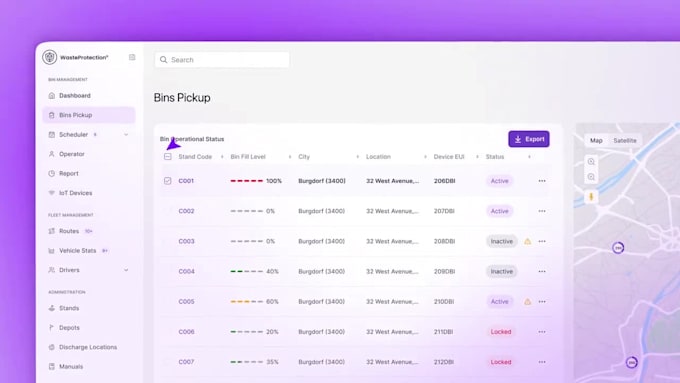Viewport: 680px width, 383px height.
Task: Click the Discharge Locations icon
Action: [x=52, y=347]
